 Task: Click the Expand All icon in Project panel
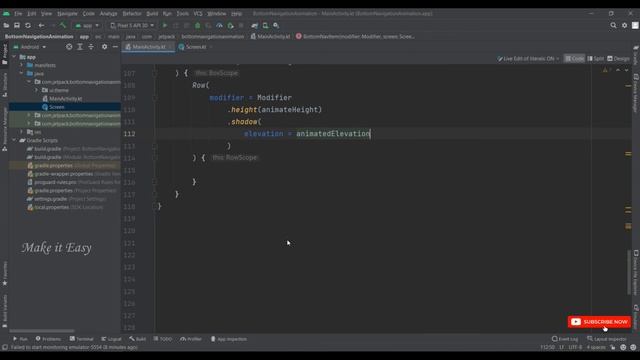click(x=80, y=47)
